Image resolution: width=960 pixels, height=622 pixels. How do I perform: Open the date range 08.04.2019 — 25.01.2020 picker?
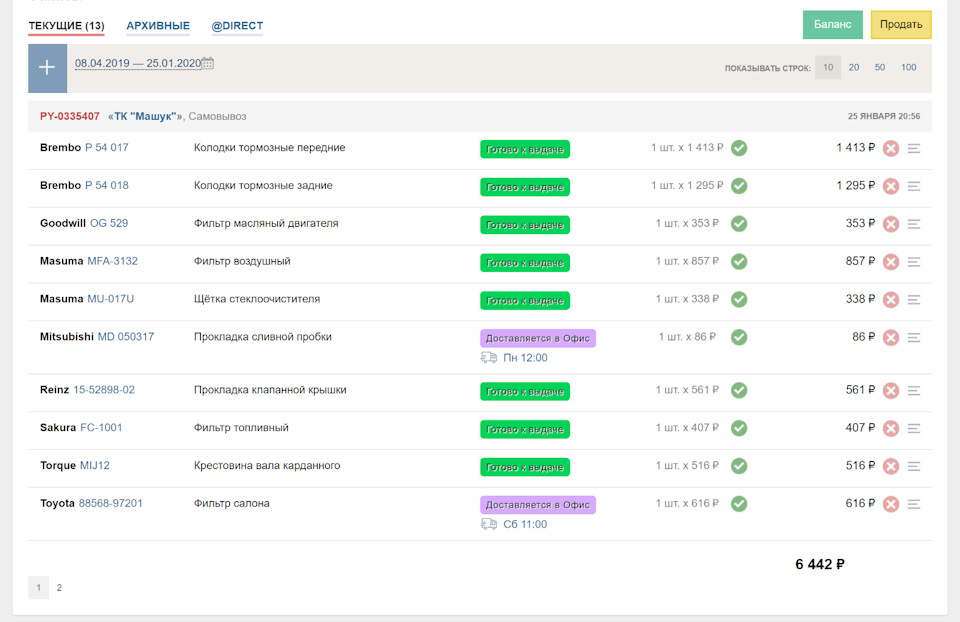pos(137,63)
